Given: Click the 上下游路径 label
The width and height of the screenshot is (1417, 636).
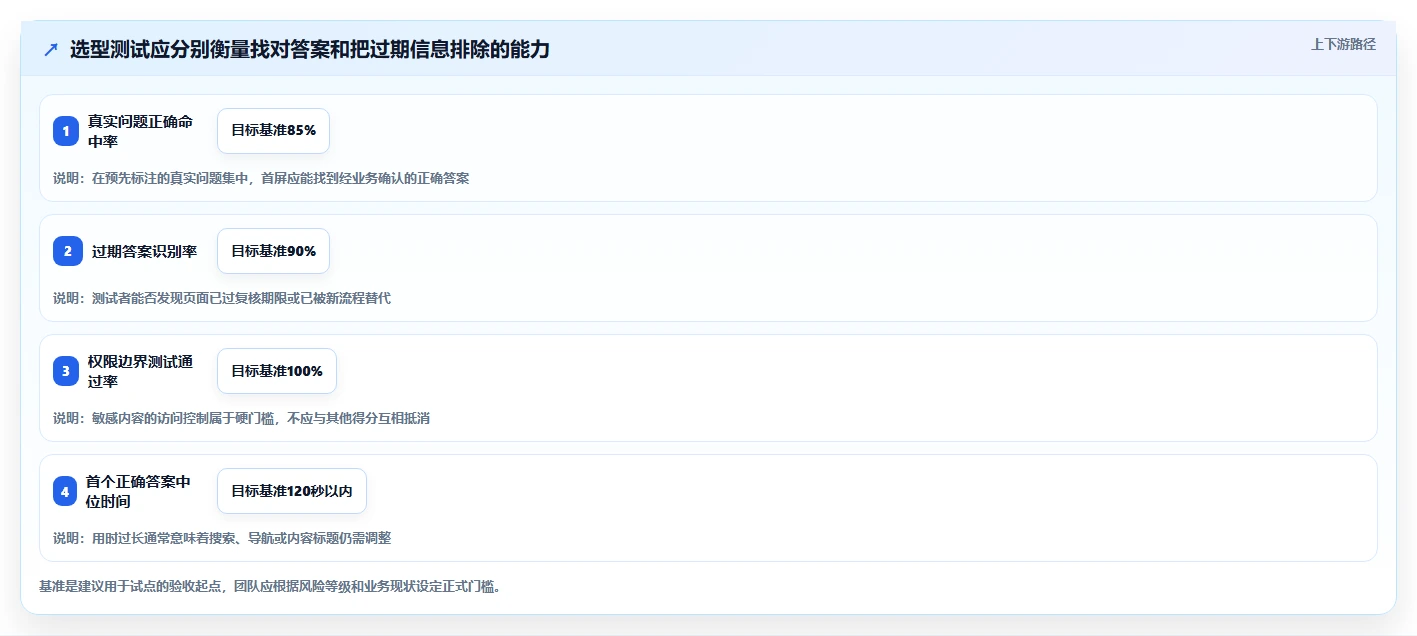Looking at the screenshot, I should pos(1344,44).
